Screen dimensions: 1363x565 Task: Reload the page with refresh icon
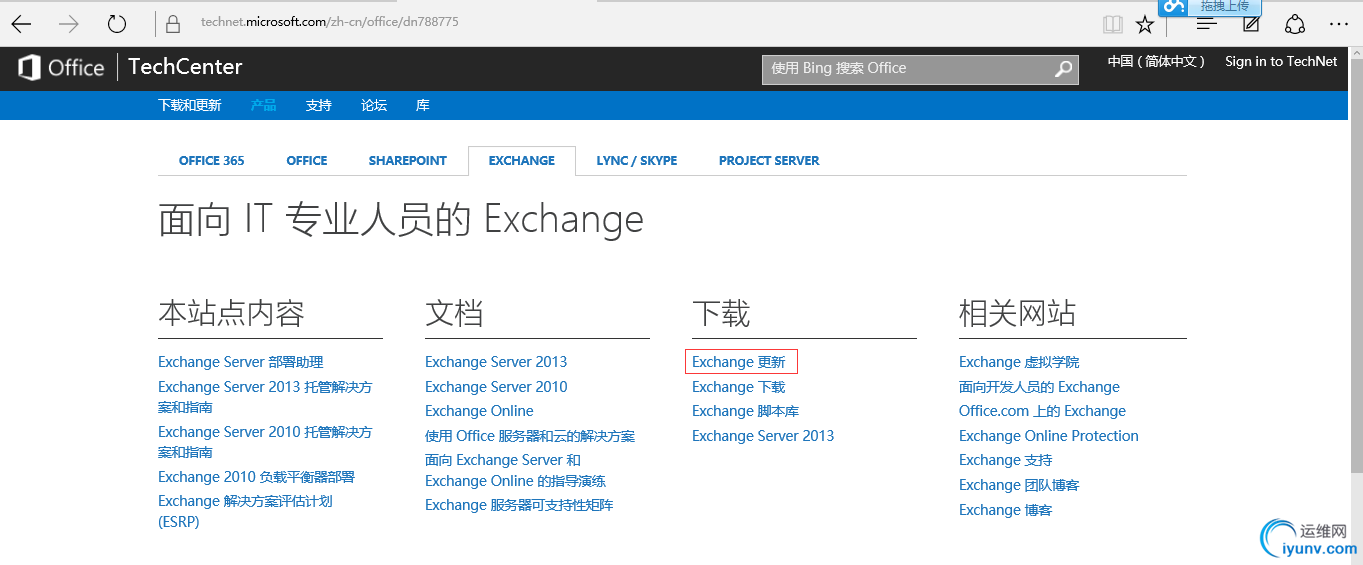click(117, 23)
